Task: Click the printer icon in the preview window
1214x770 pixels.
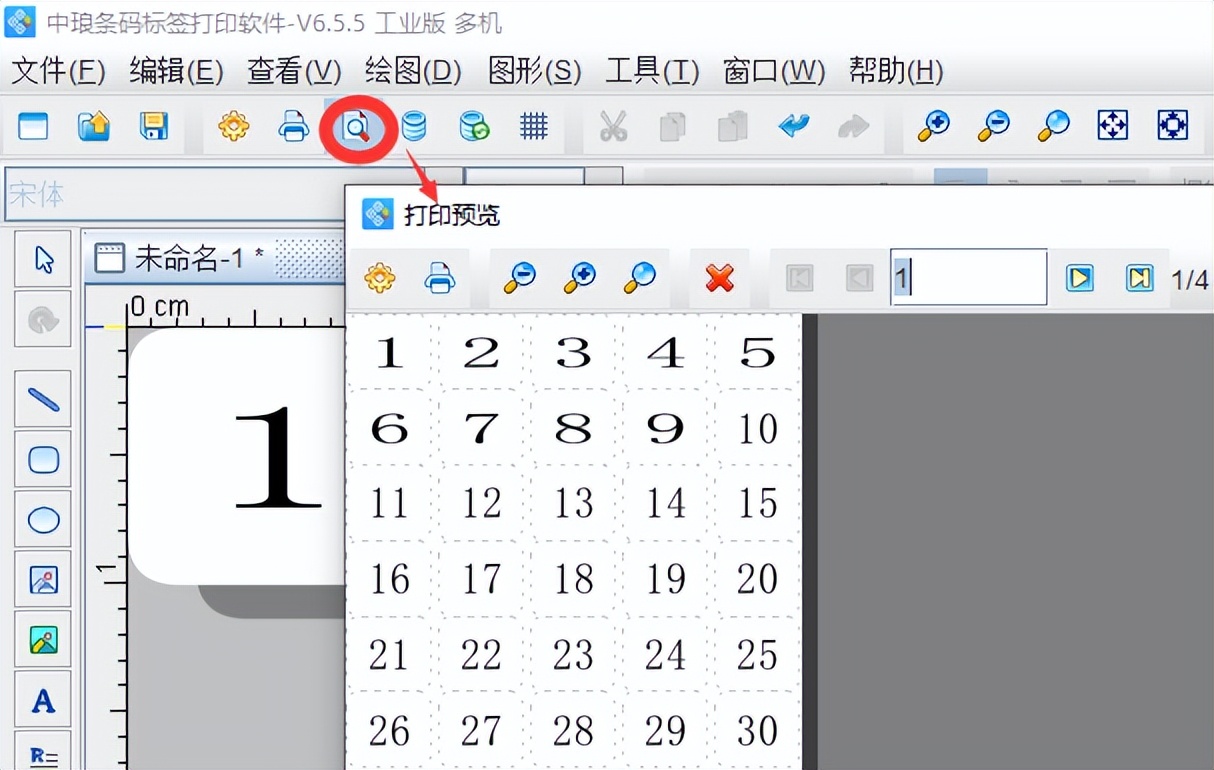Action: [x=440, y=278]
